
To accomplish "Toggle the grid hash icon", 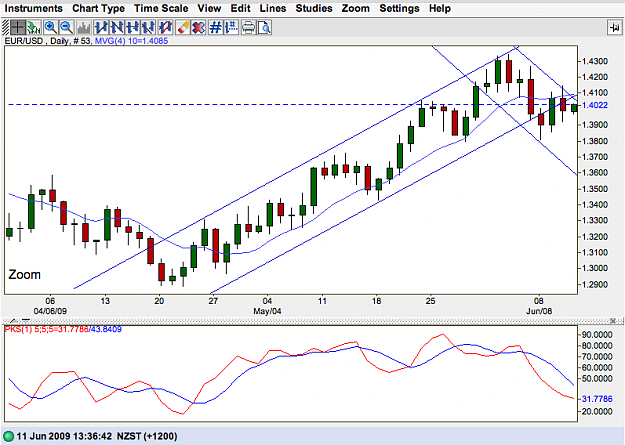I will (216, 28).
